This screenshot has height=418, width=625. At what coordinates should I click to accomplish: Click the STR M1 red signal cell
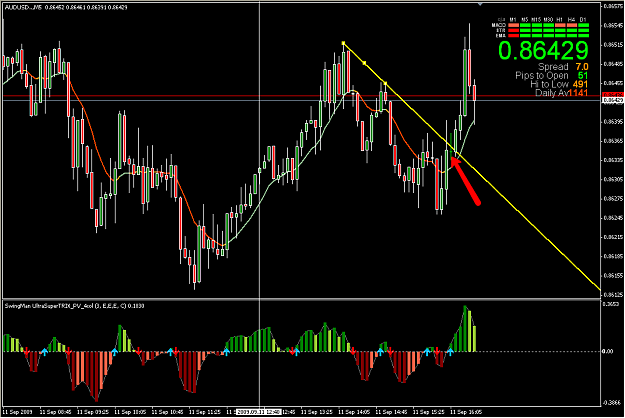tap(513, 30)
